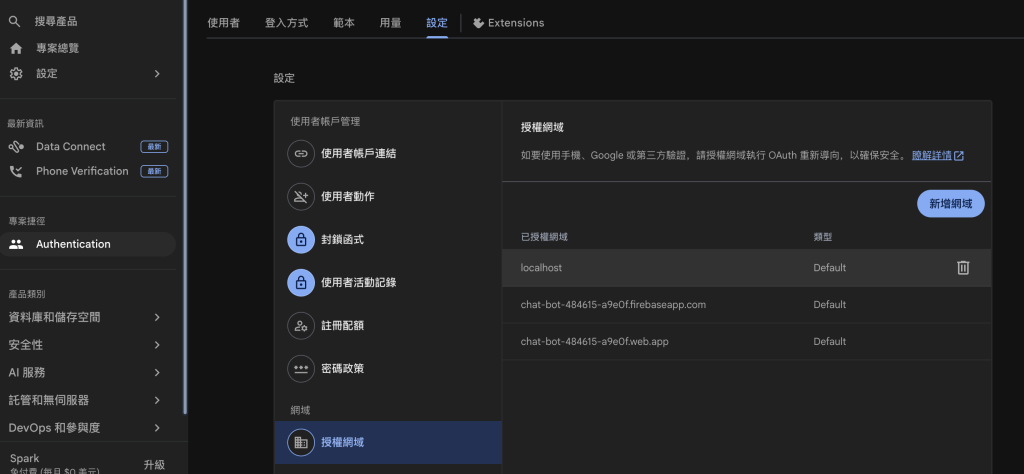Click Default type in web.app row
The image size is (1024, 474).
tap(829, 341)
